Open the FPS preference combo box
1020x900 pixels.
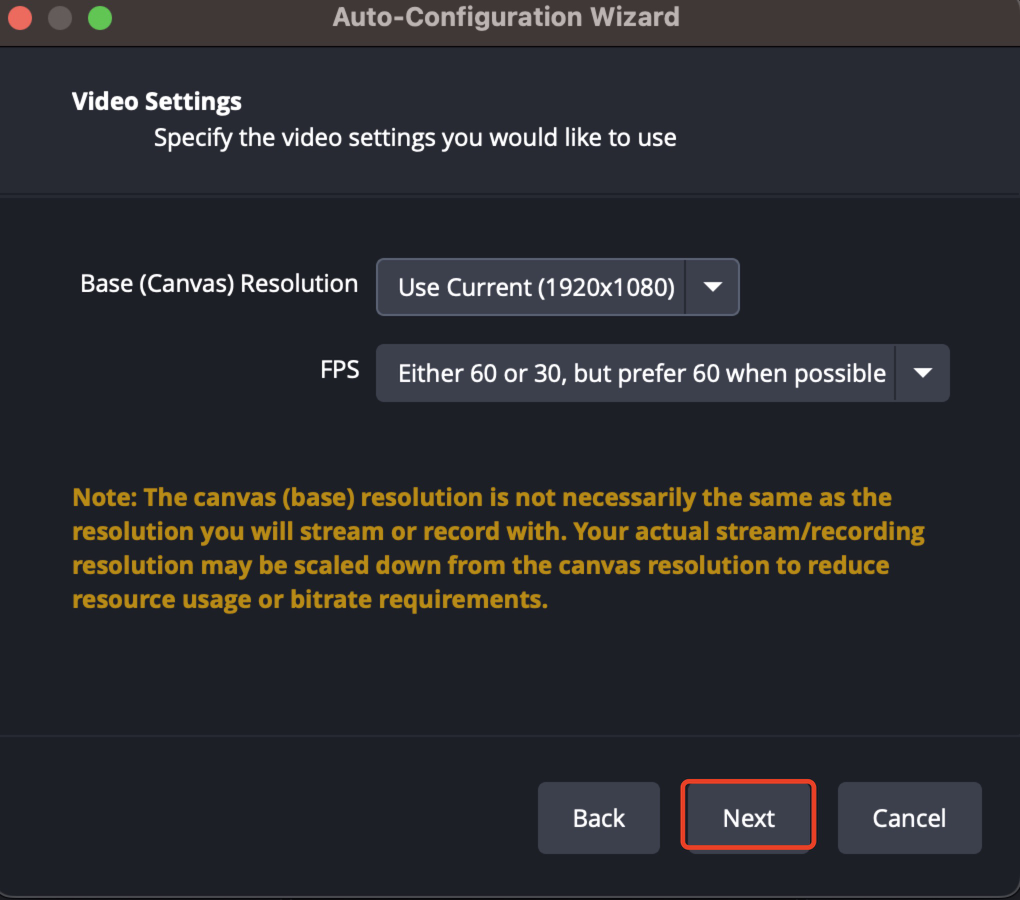pyautogui.click(x=640, y=373)
